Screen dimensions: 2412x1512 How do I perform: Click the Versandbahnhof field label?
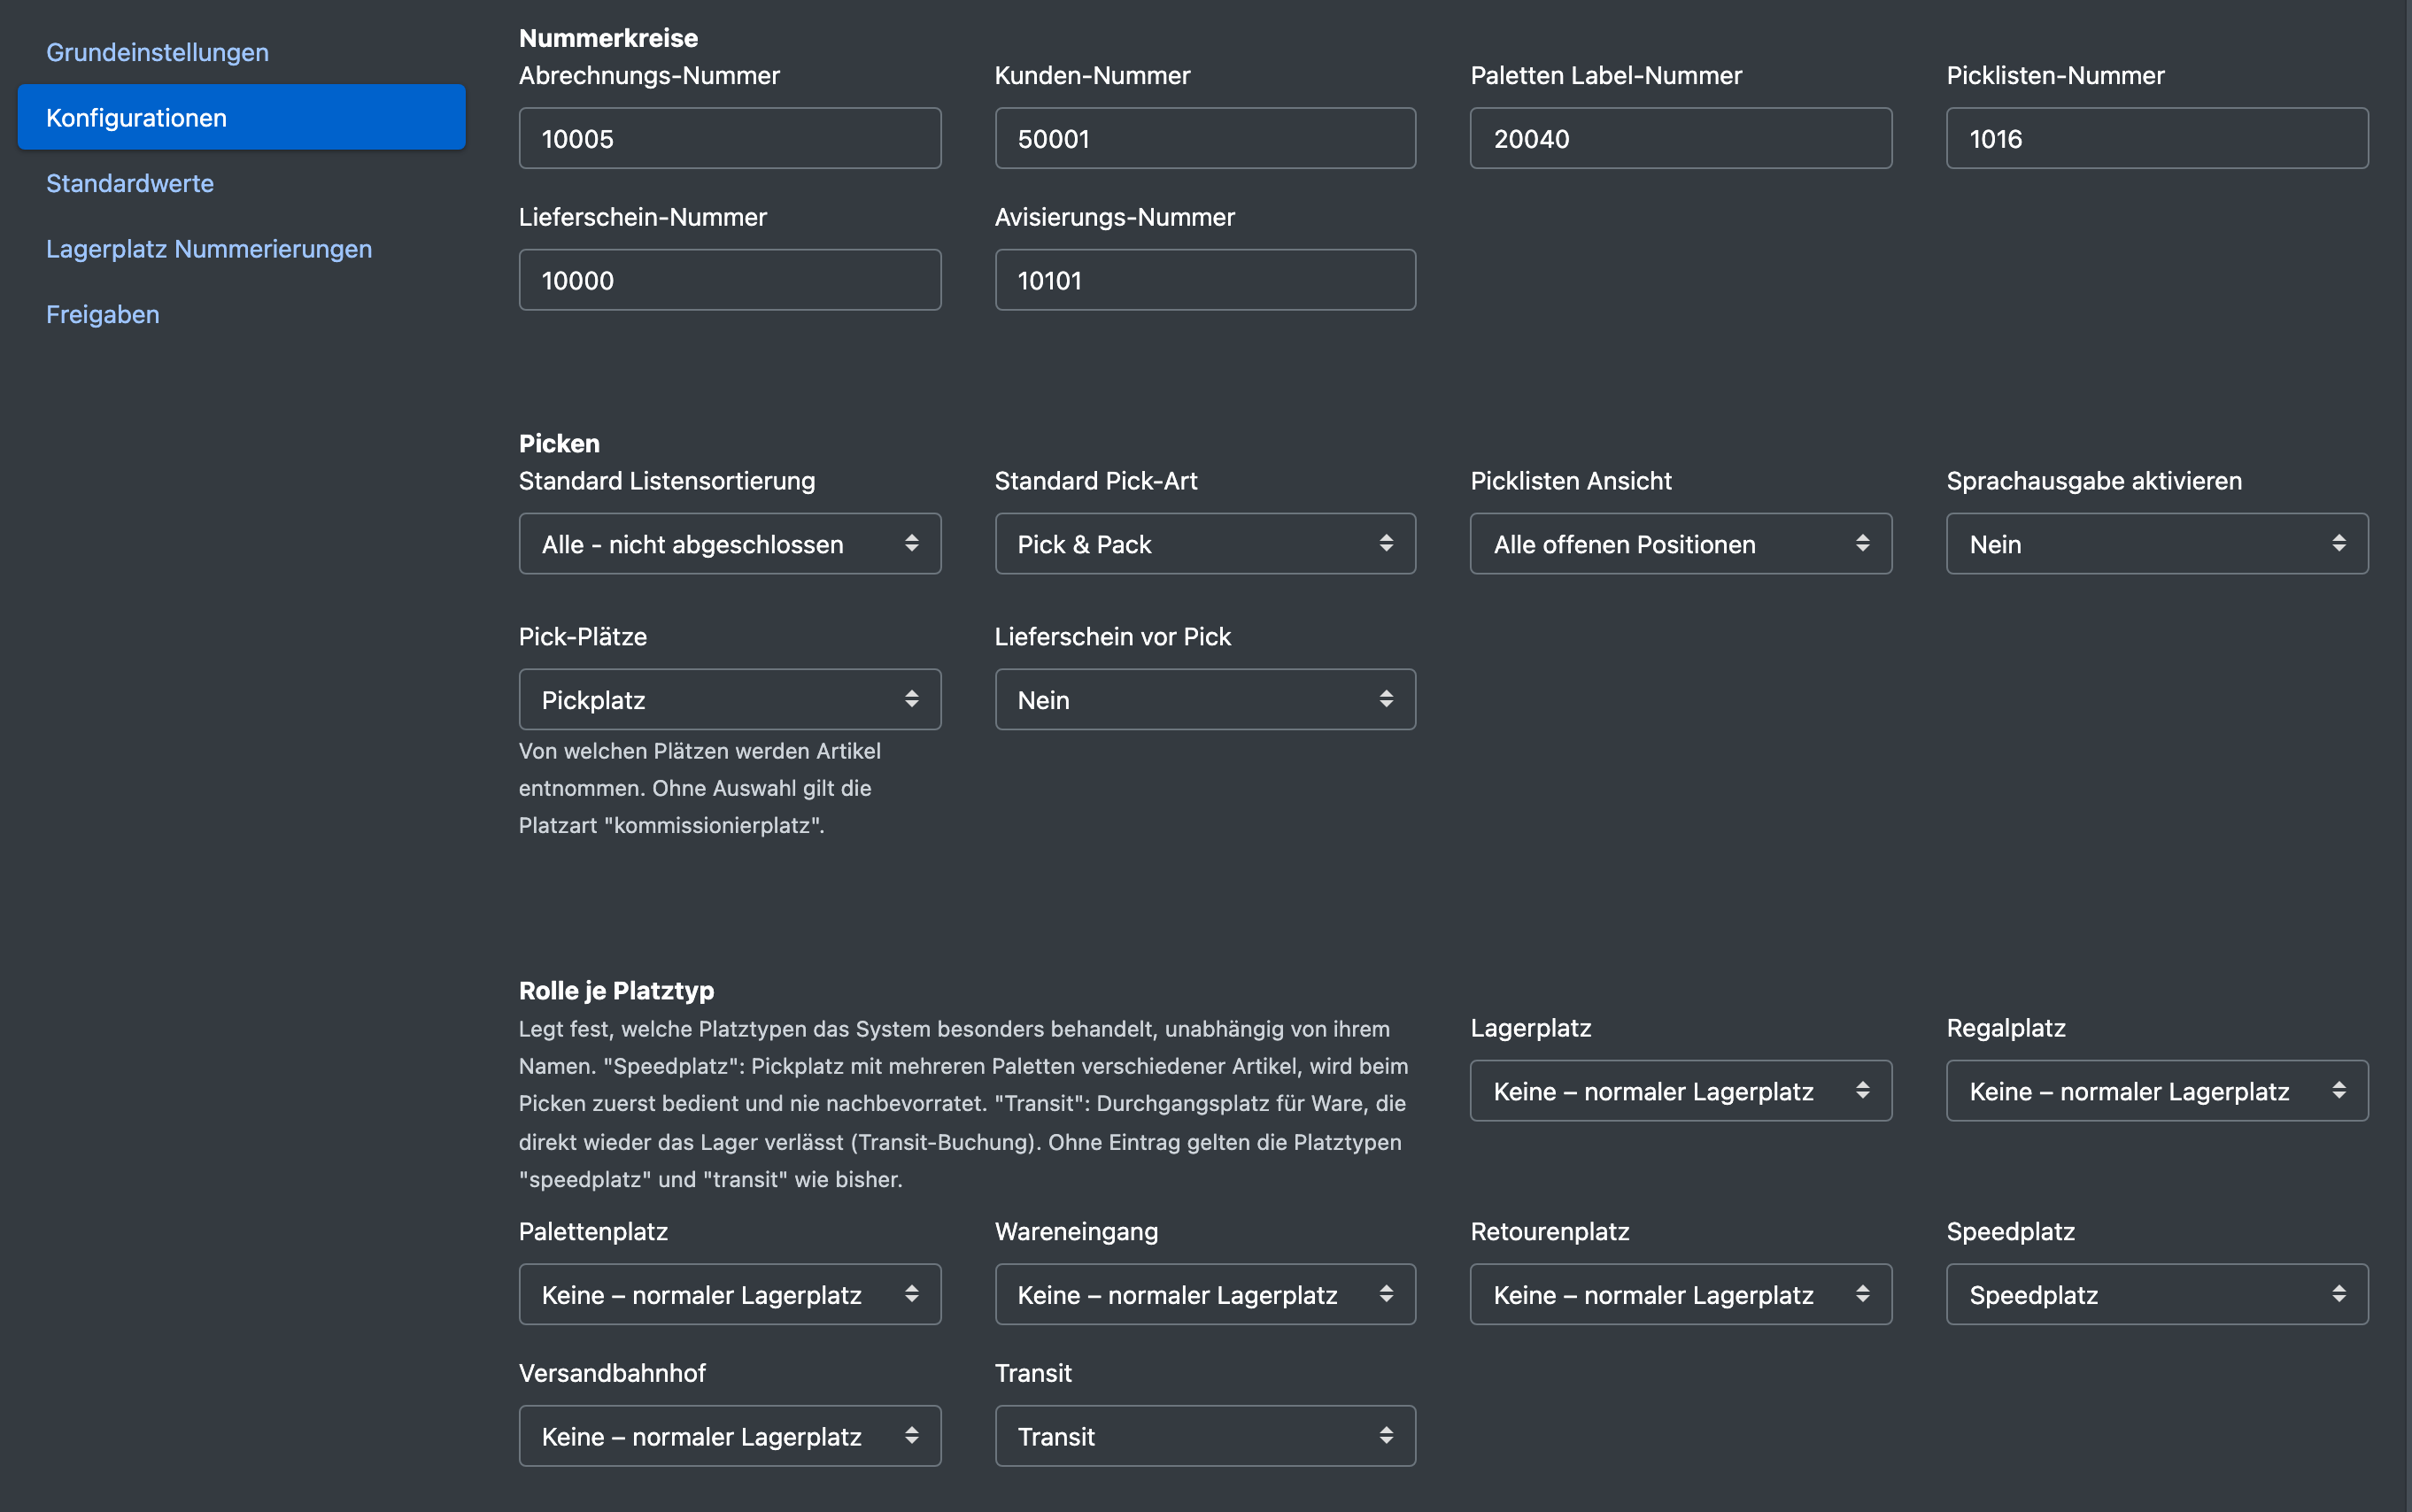point(612,1373)
